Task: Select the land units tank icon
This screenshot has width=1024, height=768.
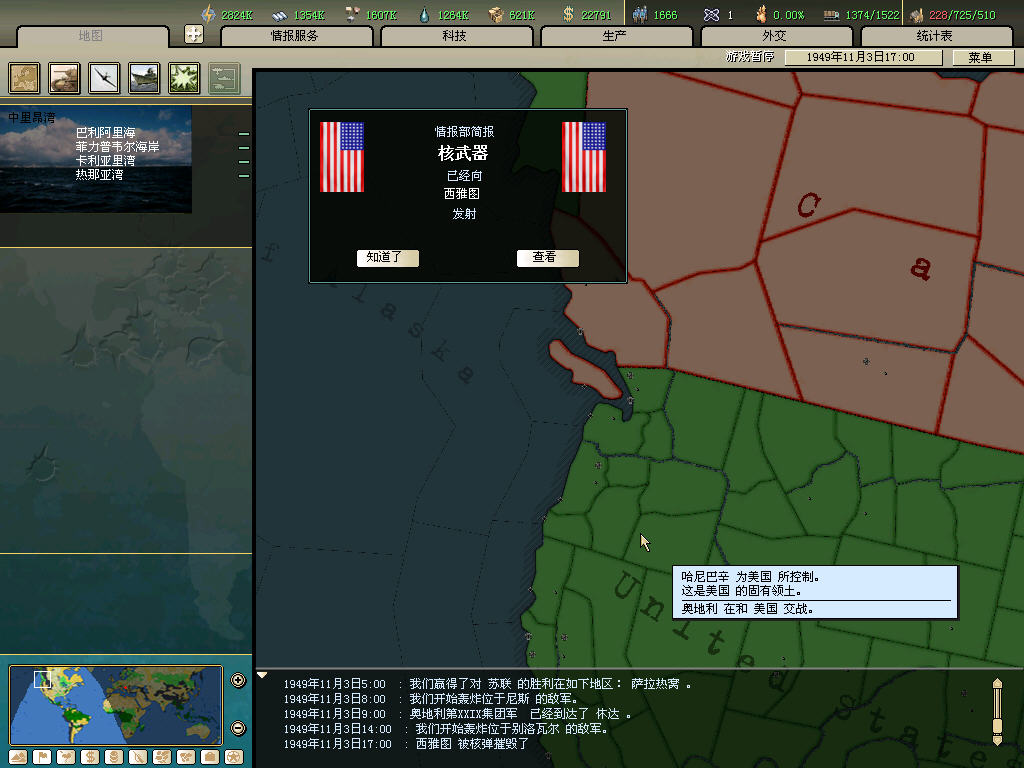Action: coord(64,78)
